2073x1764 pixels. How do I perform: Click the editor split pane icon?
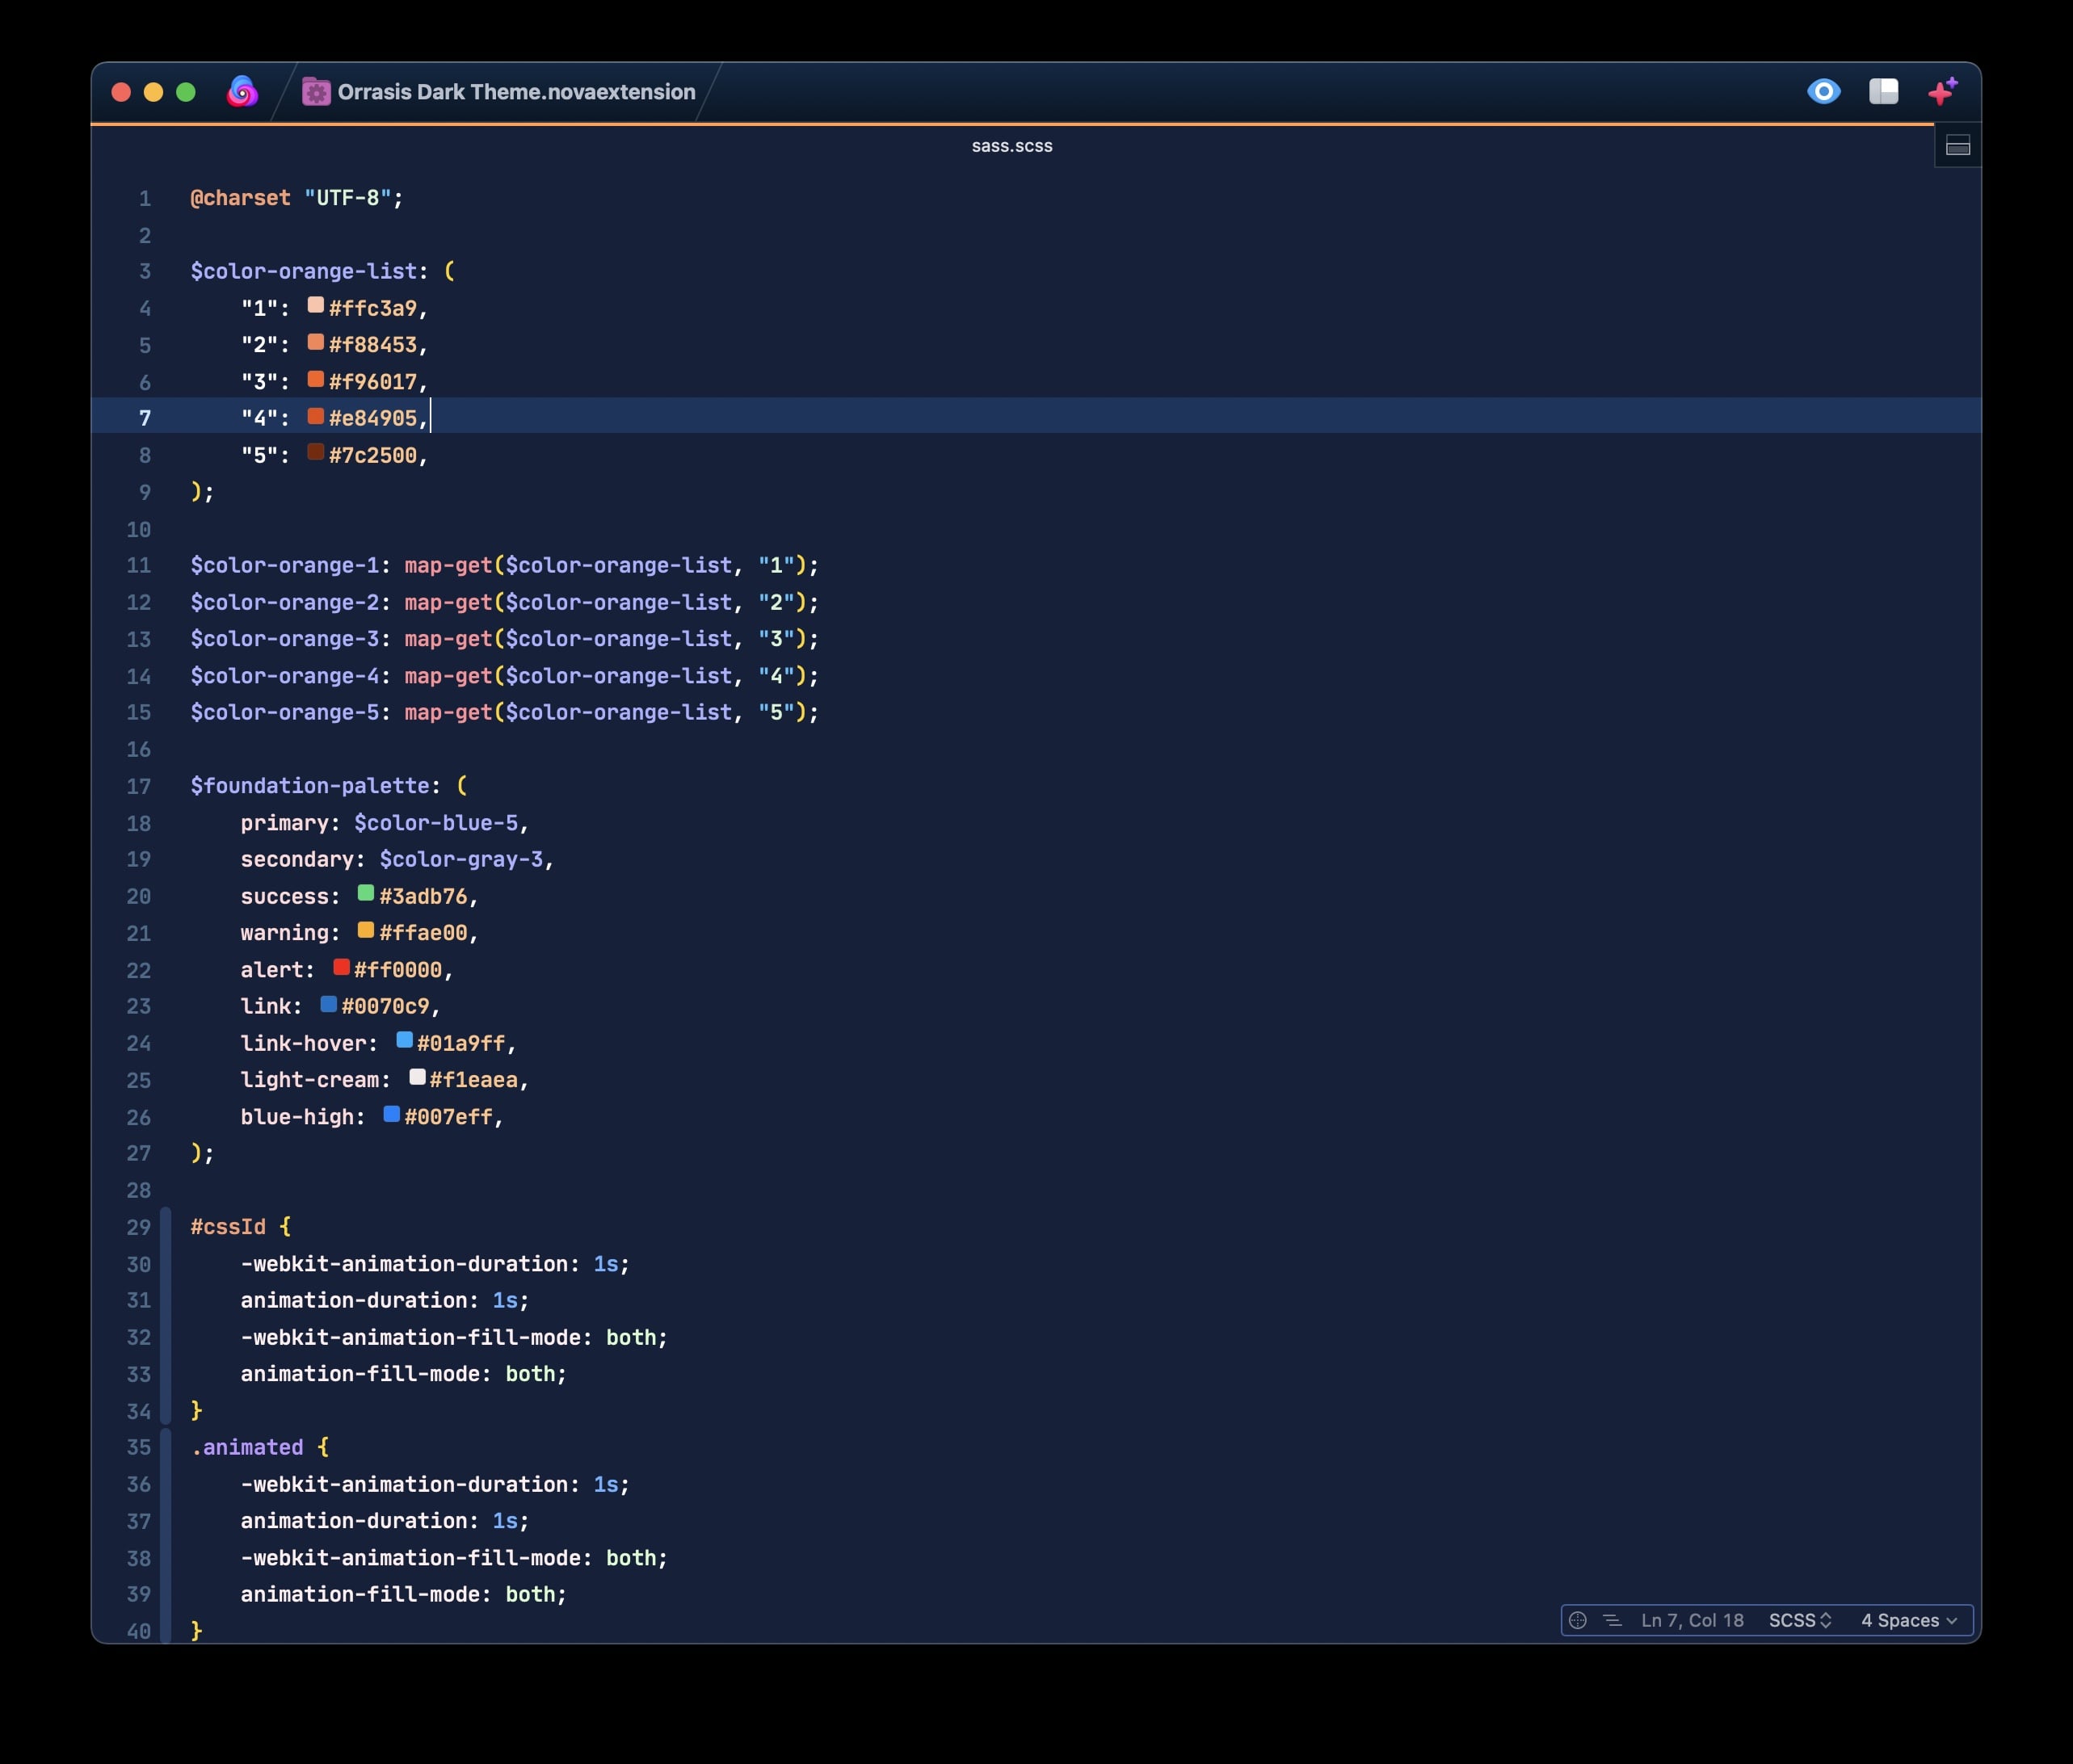coord(1957,147)
